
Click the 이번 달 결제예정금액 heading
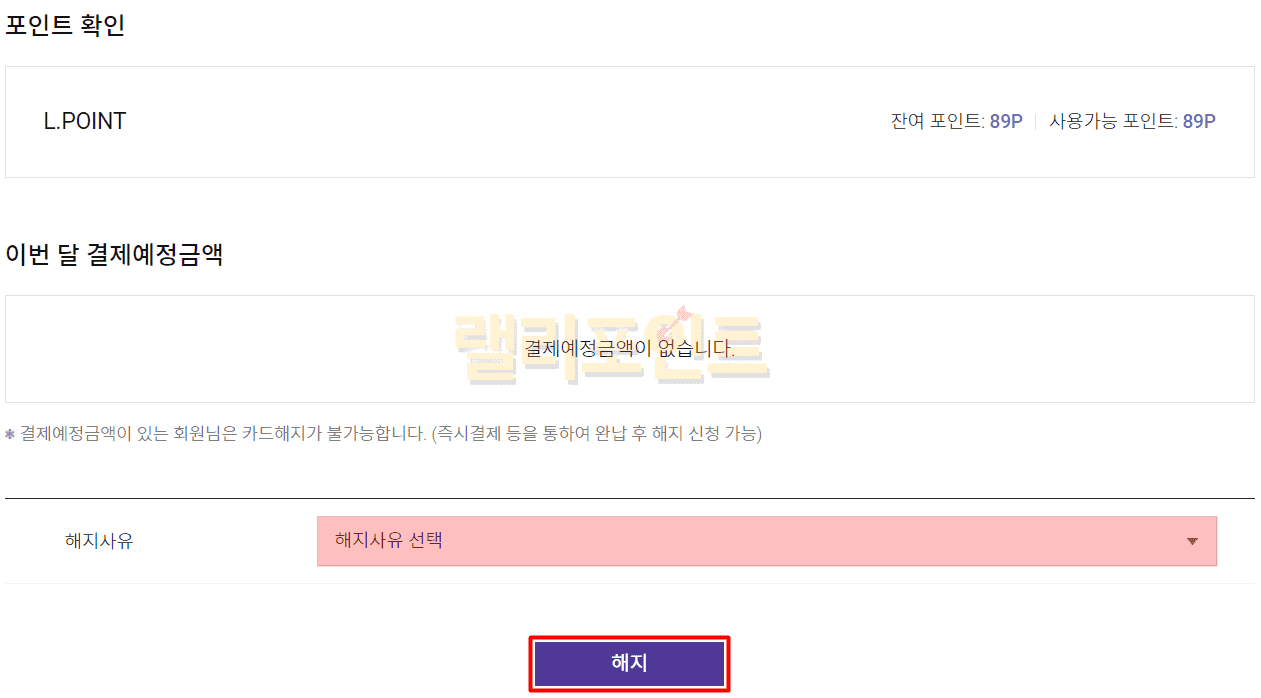(x=114, y=255)
